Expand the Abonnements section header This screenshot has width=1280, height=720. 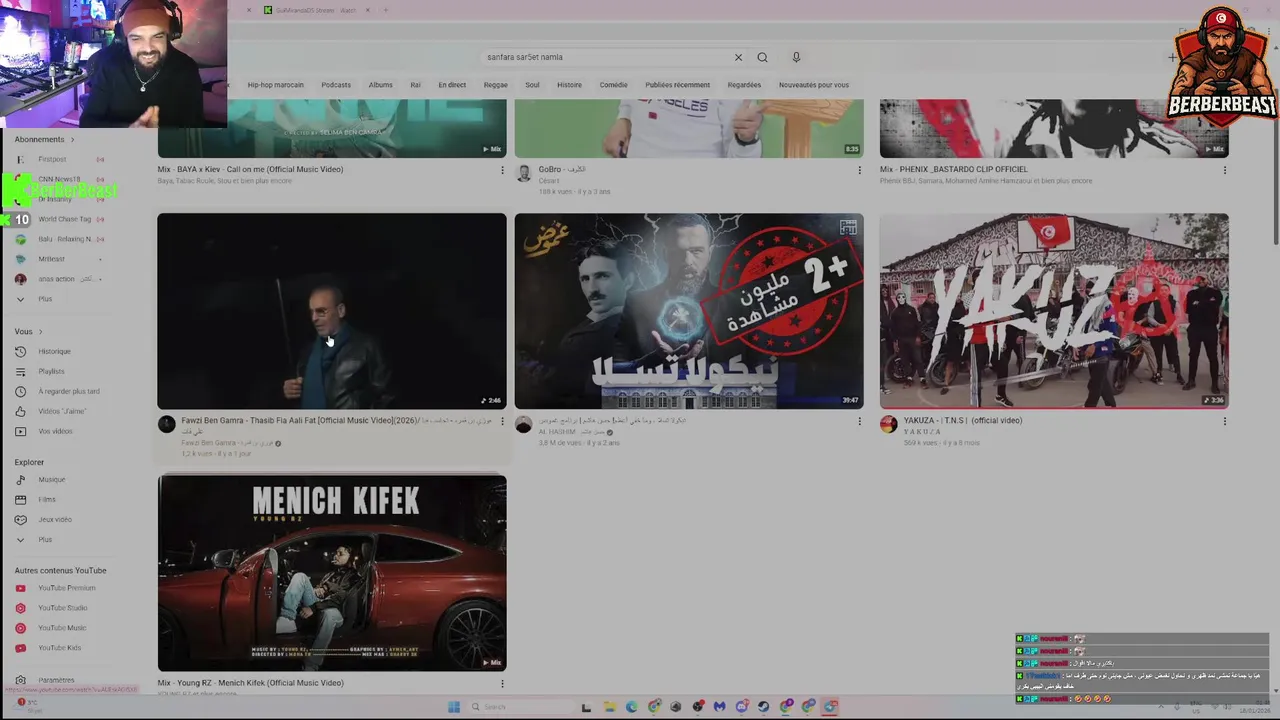44,139
